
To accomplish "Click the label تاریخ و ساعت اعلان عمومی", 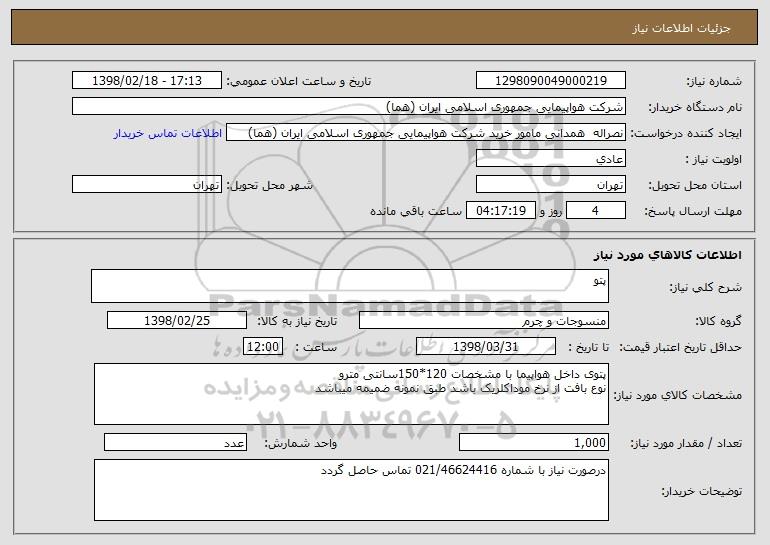I will coord(299,82).
